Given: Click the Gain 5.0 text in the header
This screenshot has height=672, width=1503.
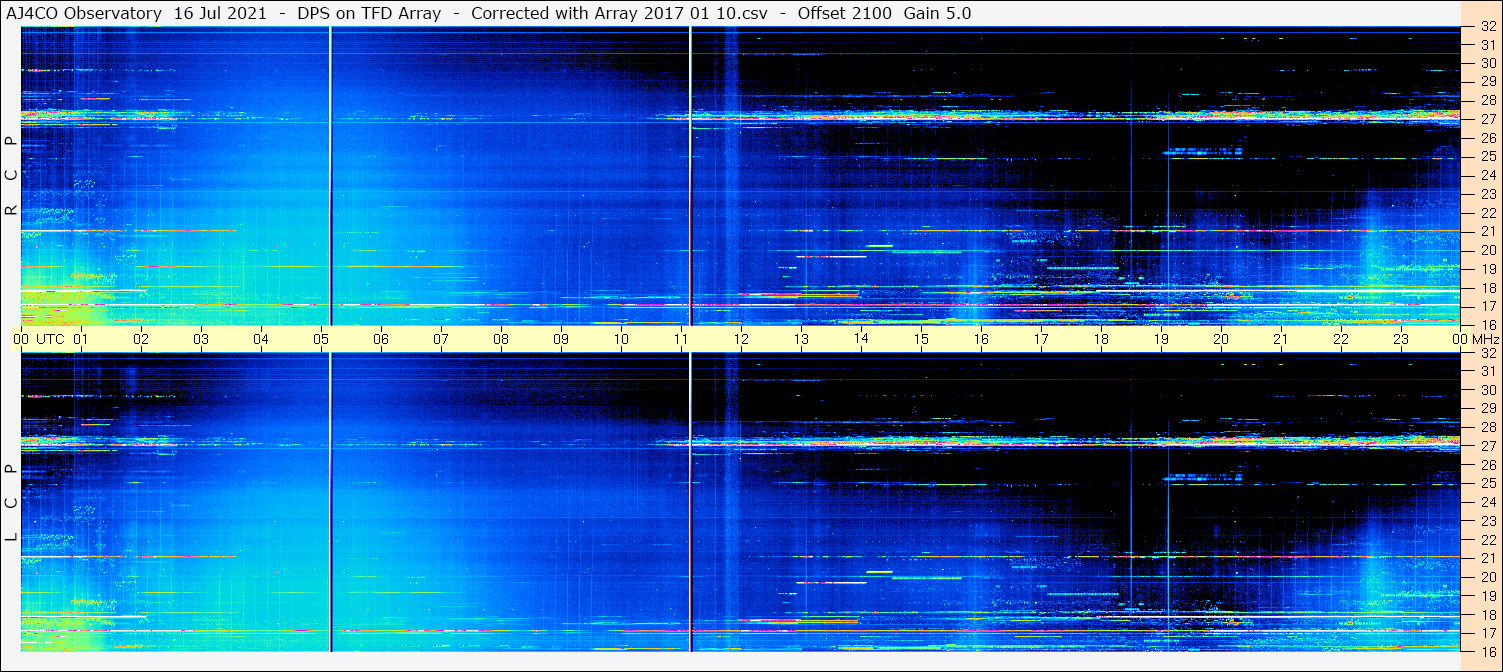Looking at the screenshot, I should pyautogui.click(x=937, y=13).
